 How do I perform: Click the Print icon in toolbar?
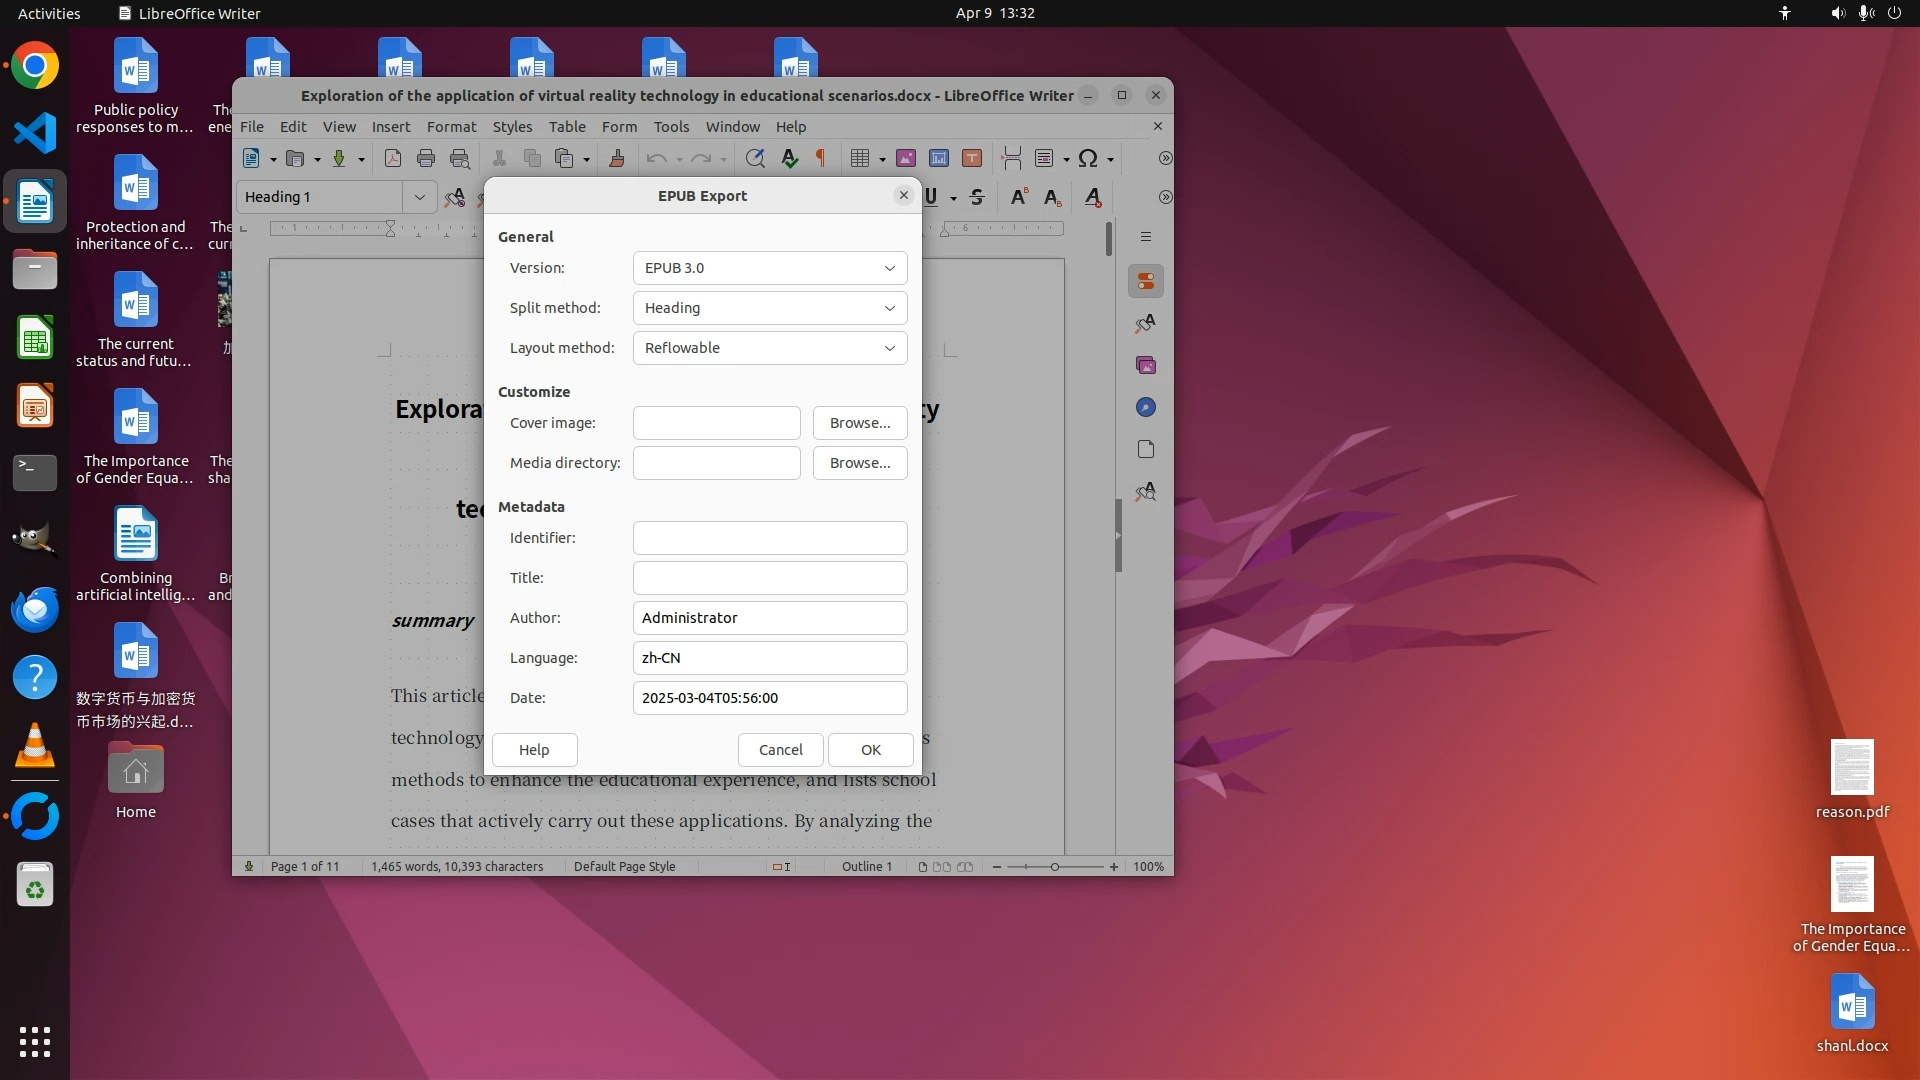click(426, 158)
